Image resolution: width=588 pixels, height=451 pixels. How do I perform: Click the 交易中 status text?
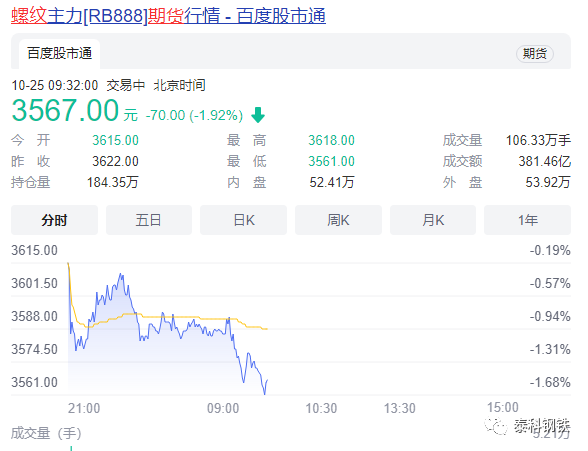click(126, 85)
